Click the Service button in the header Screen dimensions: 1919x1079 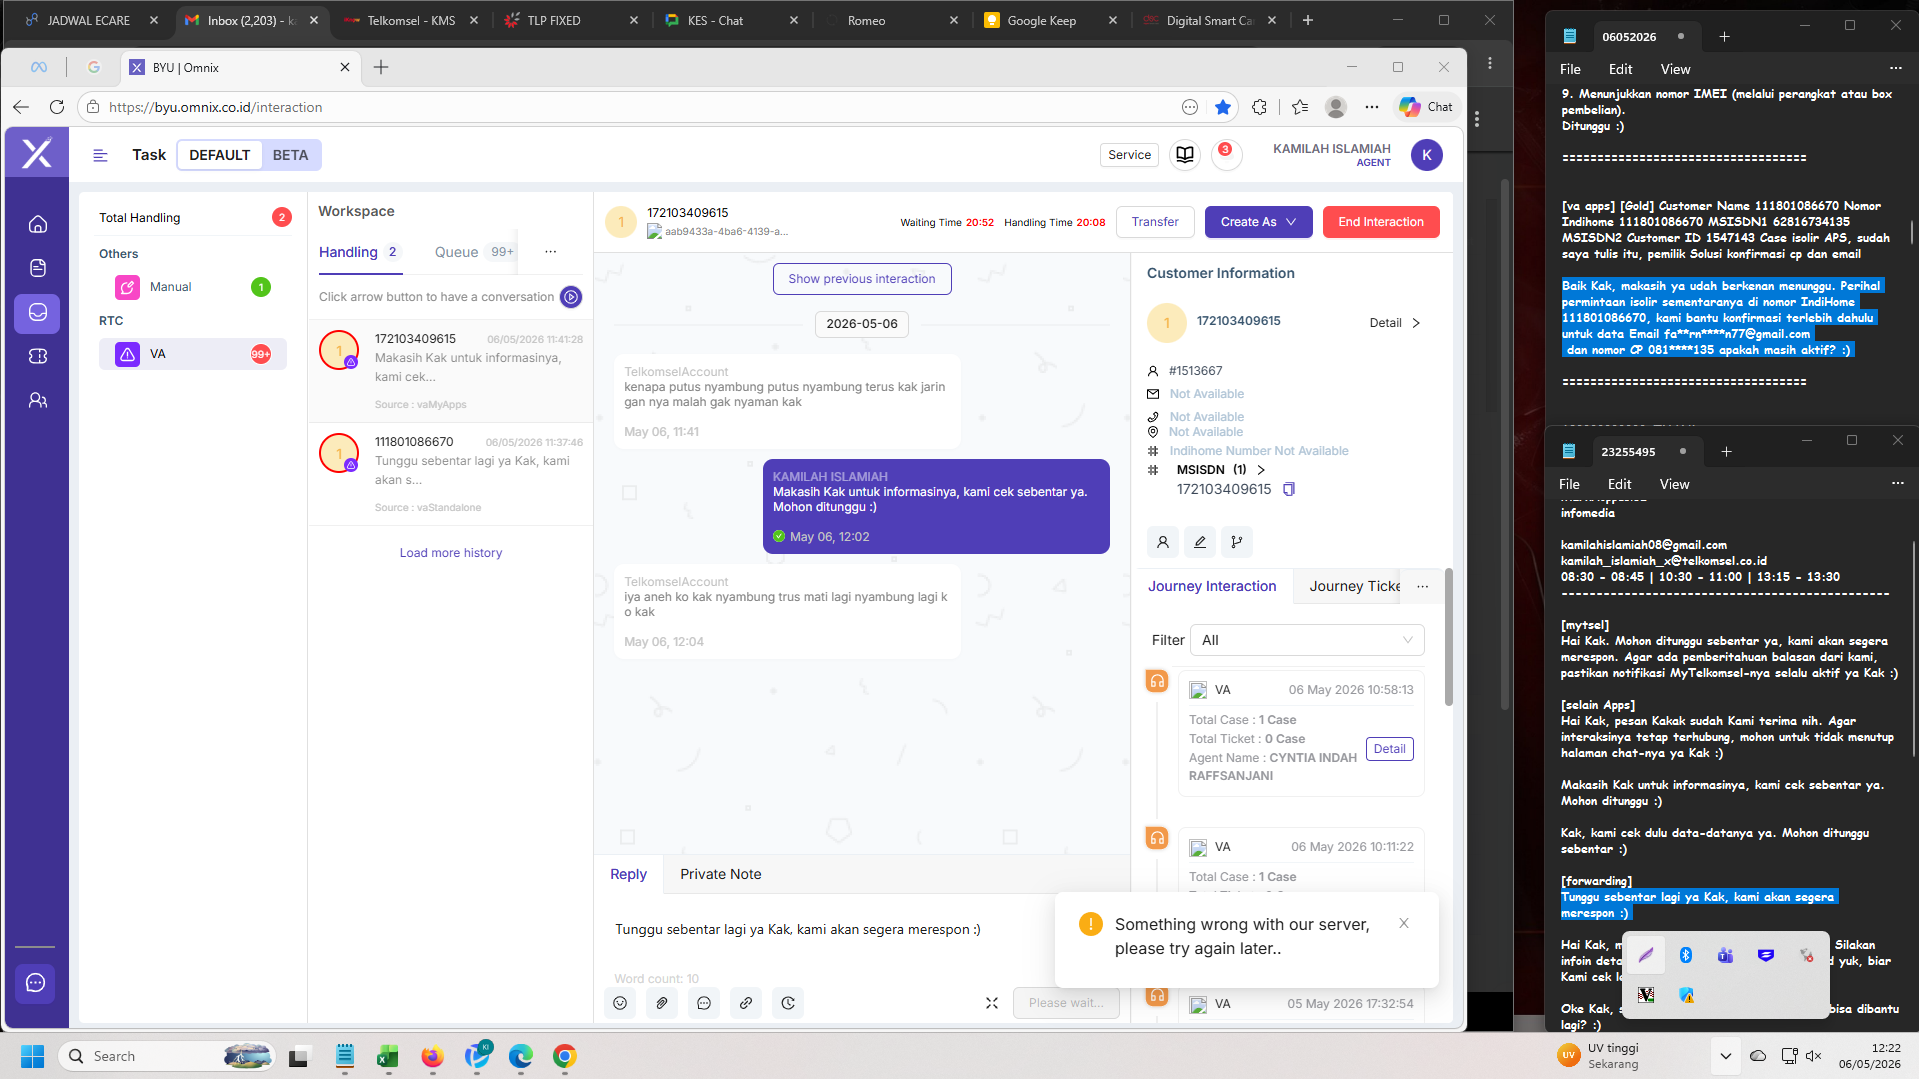[x=1130, y=155]
